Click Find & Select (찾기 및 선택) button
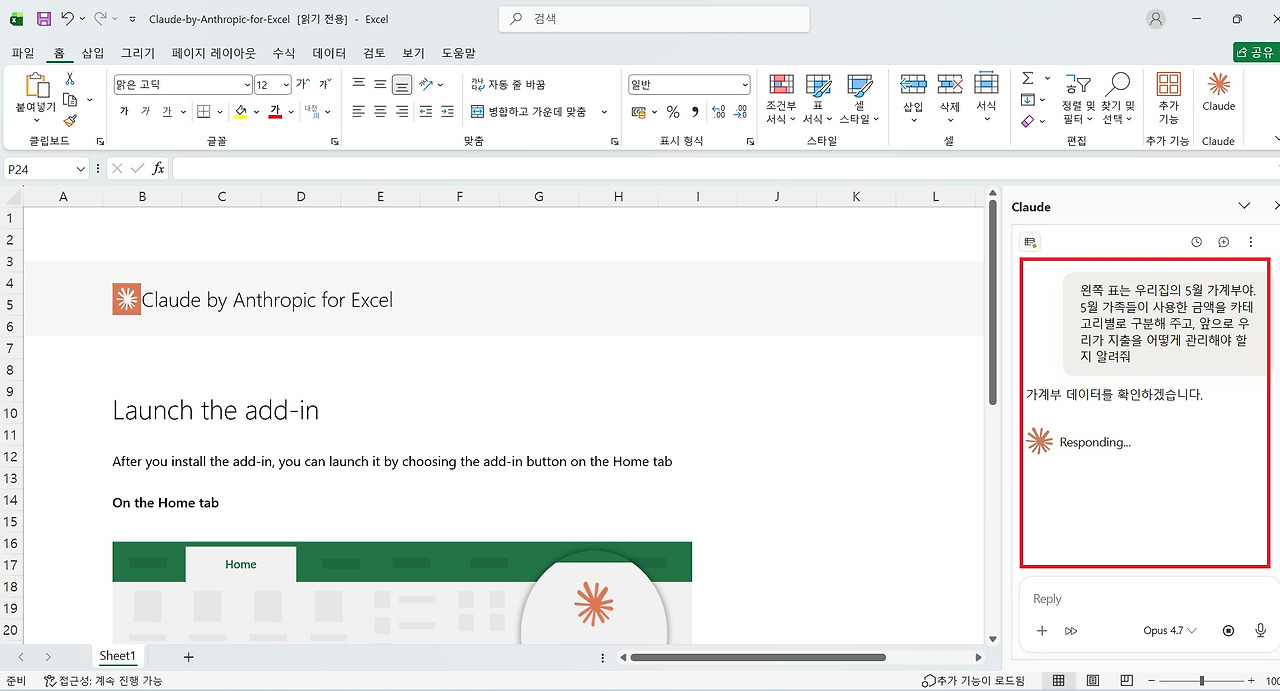 (x=1118, y=99)
